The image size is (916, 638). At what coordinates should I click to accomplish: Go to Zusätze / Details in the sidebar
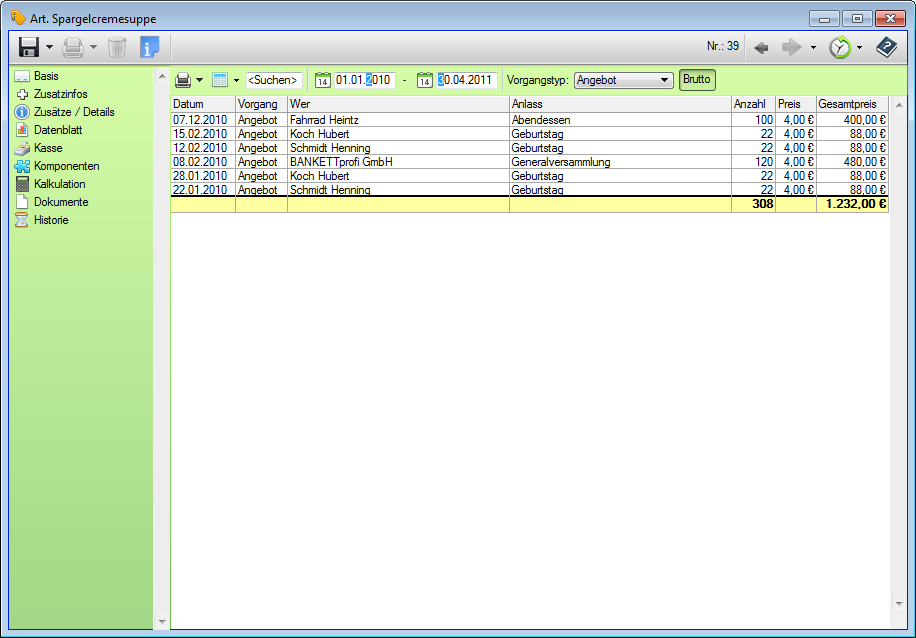coord(74,112)
